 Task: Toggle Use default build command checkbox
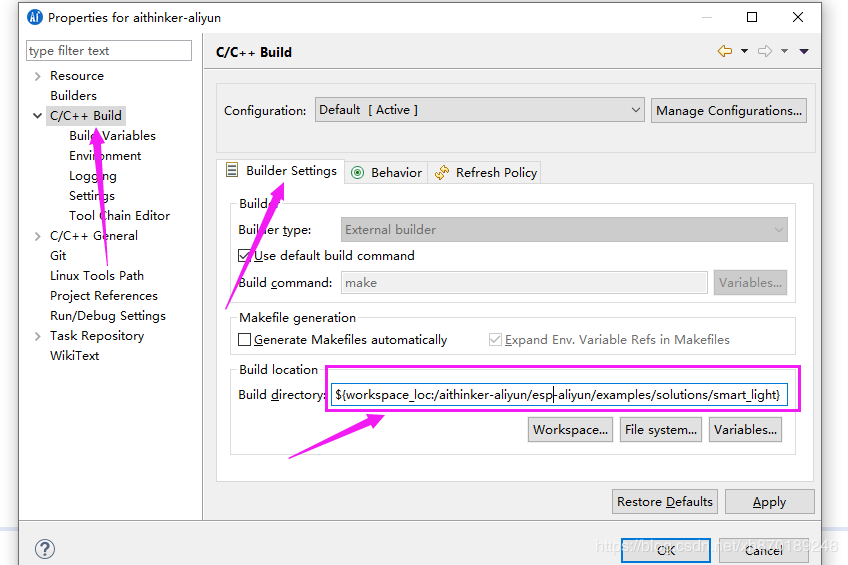coord(244,256)
